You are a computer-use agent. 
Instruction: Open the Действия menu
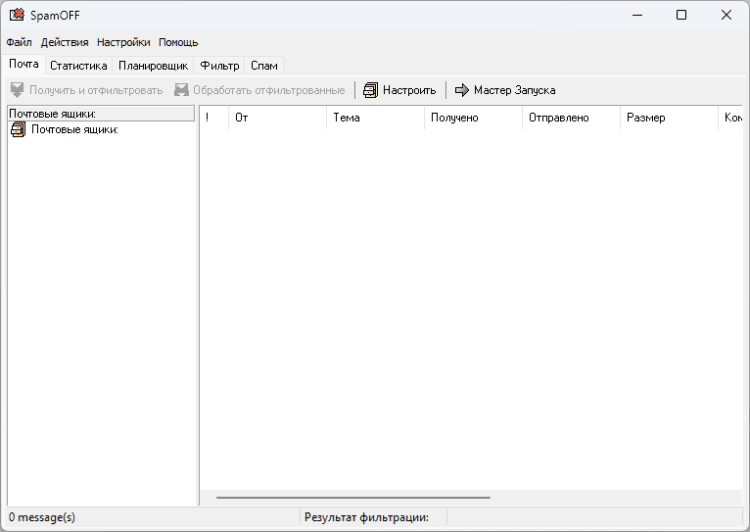(x=65, y=43)
